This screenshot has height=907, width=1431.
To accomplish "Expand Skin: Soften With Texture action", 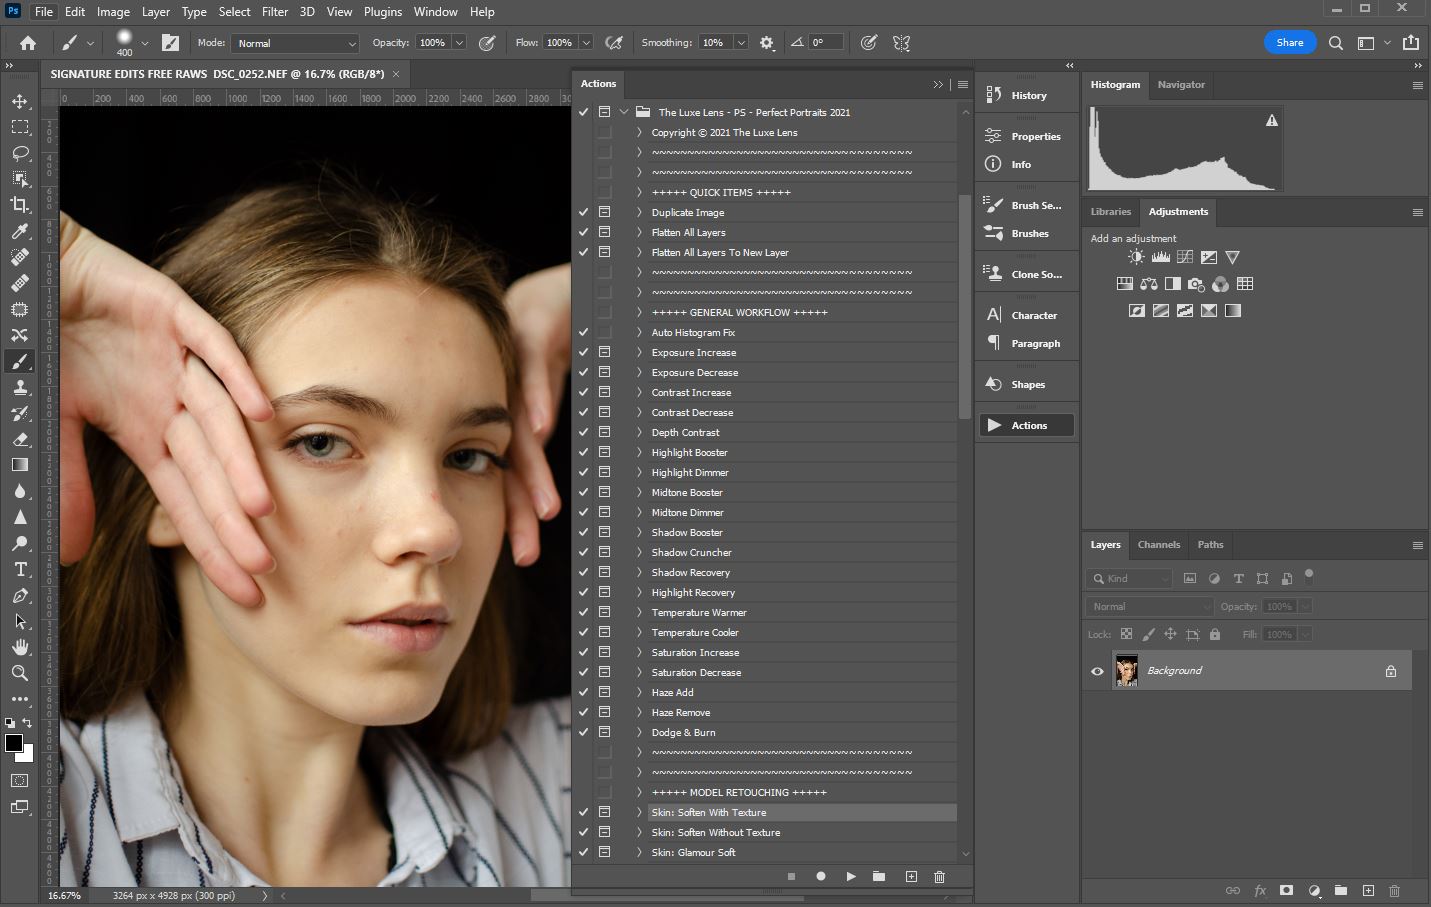I will click(x=639, y=812).
